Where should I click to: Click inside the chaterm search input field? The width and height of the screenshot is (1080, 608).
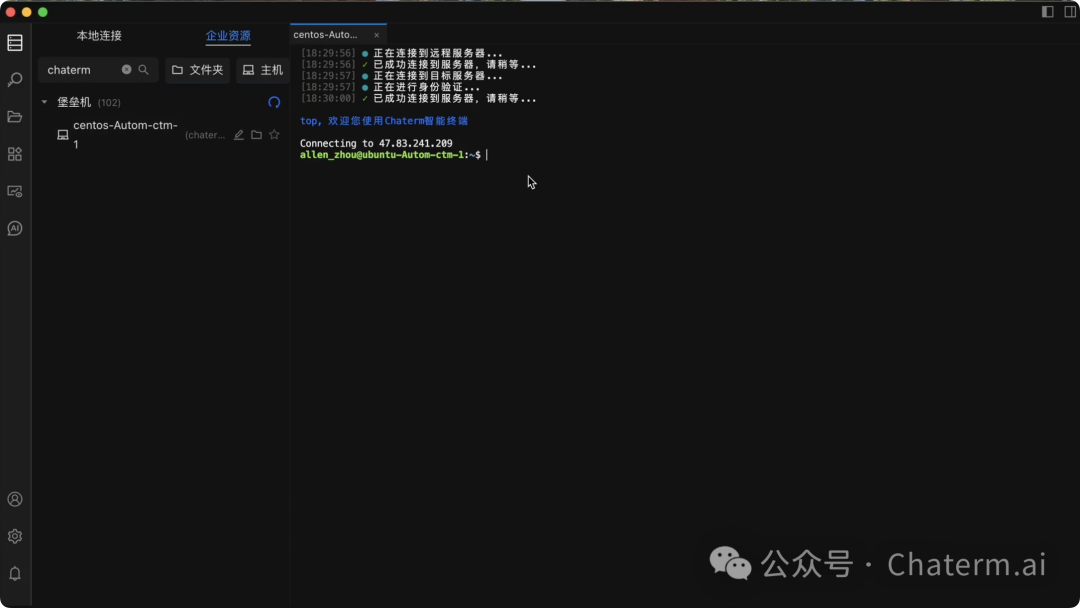click(x=80, y=70)
